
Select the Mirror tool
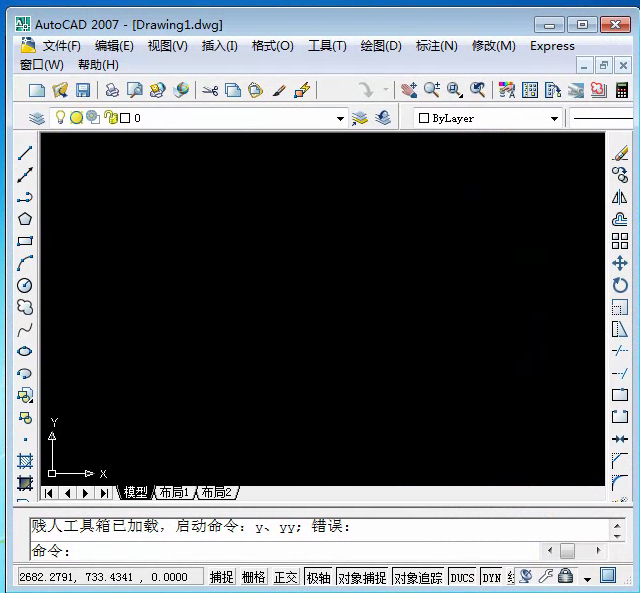[620, 197]
